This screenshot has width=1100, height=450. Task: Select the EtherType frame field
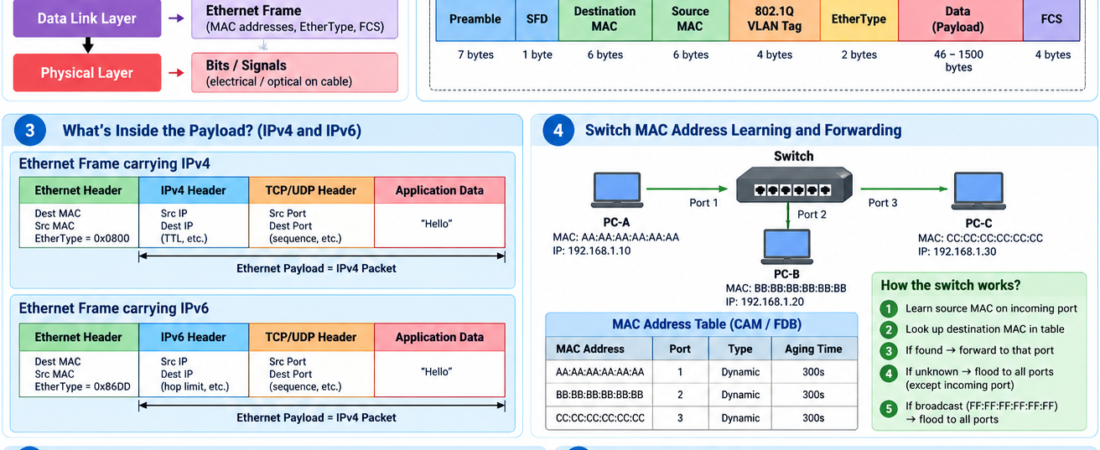pyautogui.click(x=859, y=20)
